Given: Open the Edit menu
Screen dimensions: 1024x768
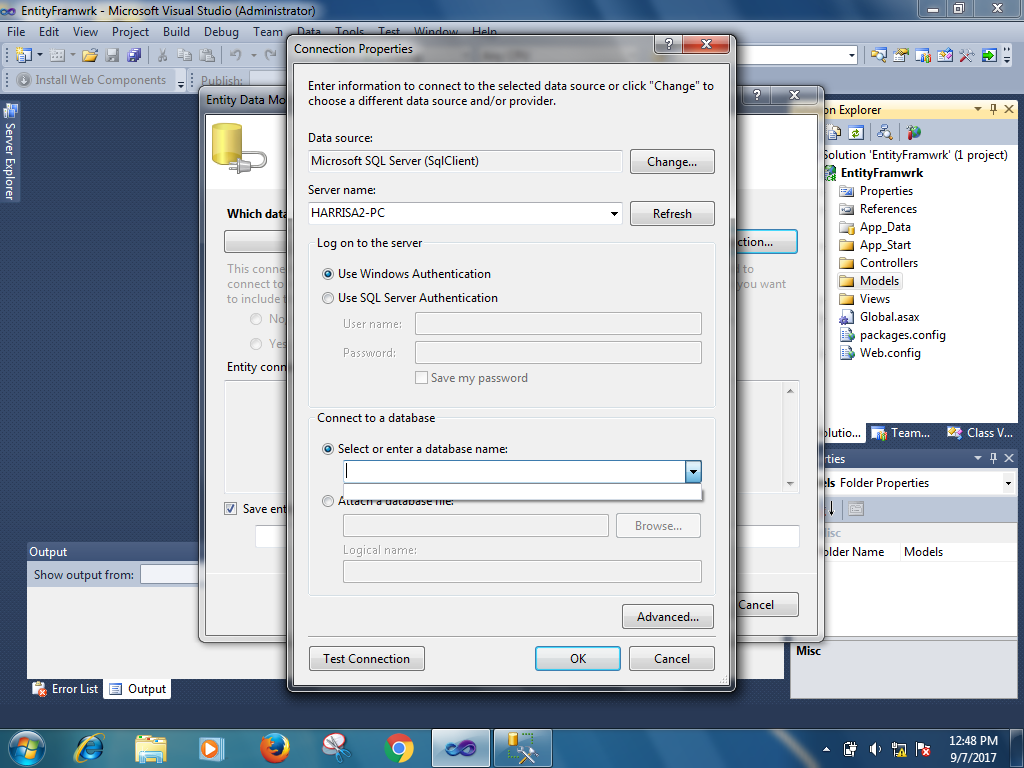Looking at the screenshot, I should tap(48, 31).
